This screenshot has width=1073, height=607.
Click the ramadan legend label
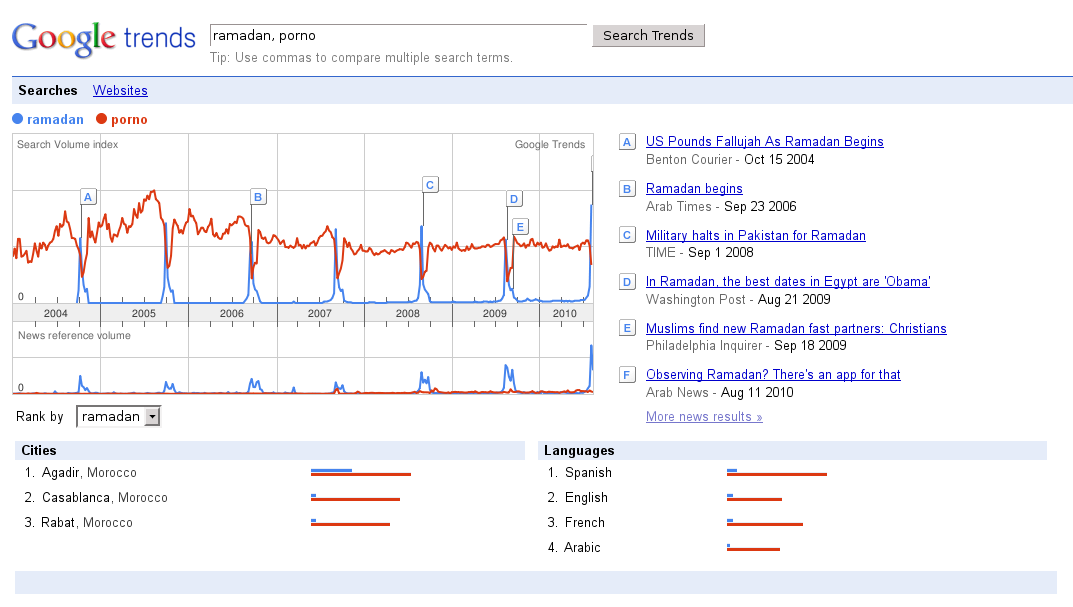[55, 119]
